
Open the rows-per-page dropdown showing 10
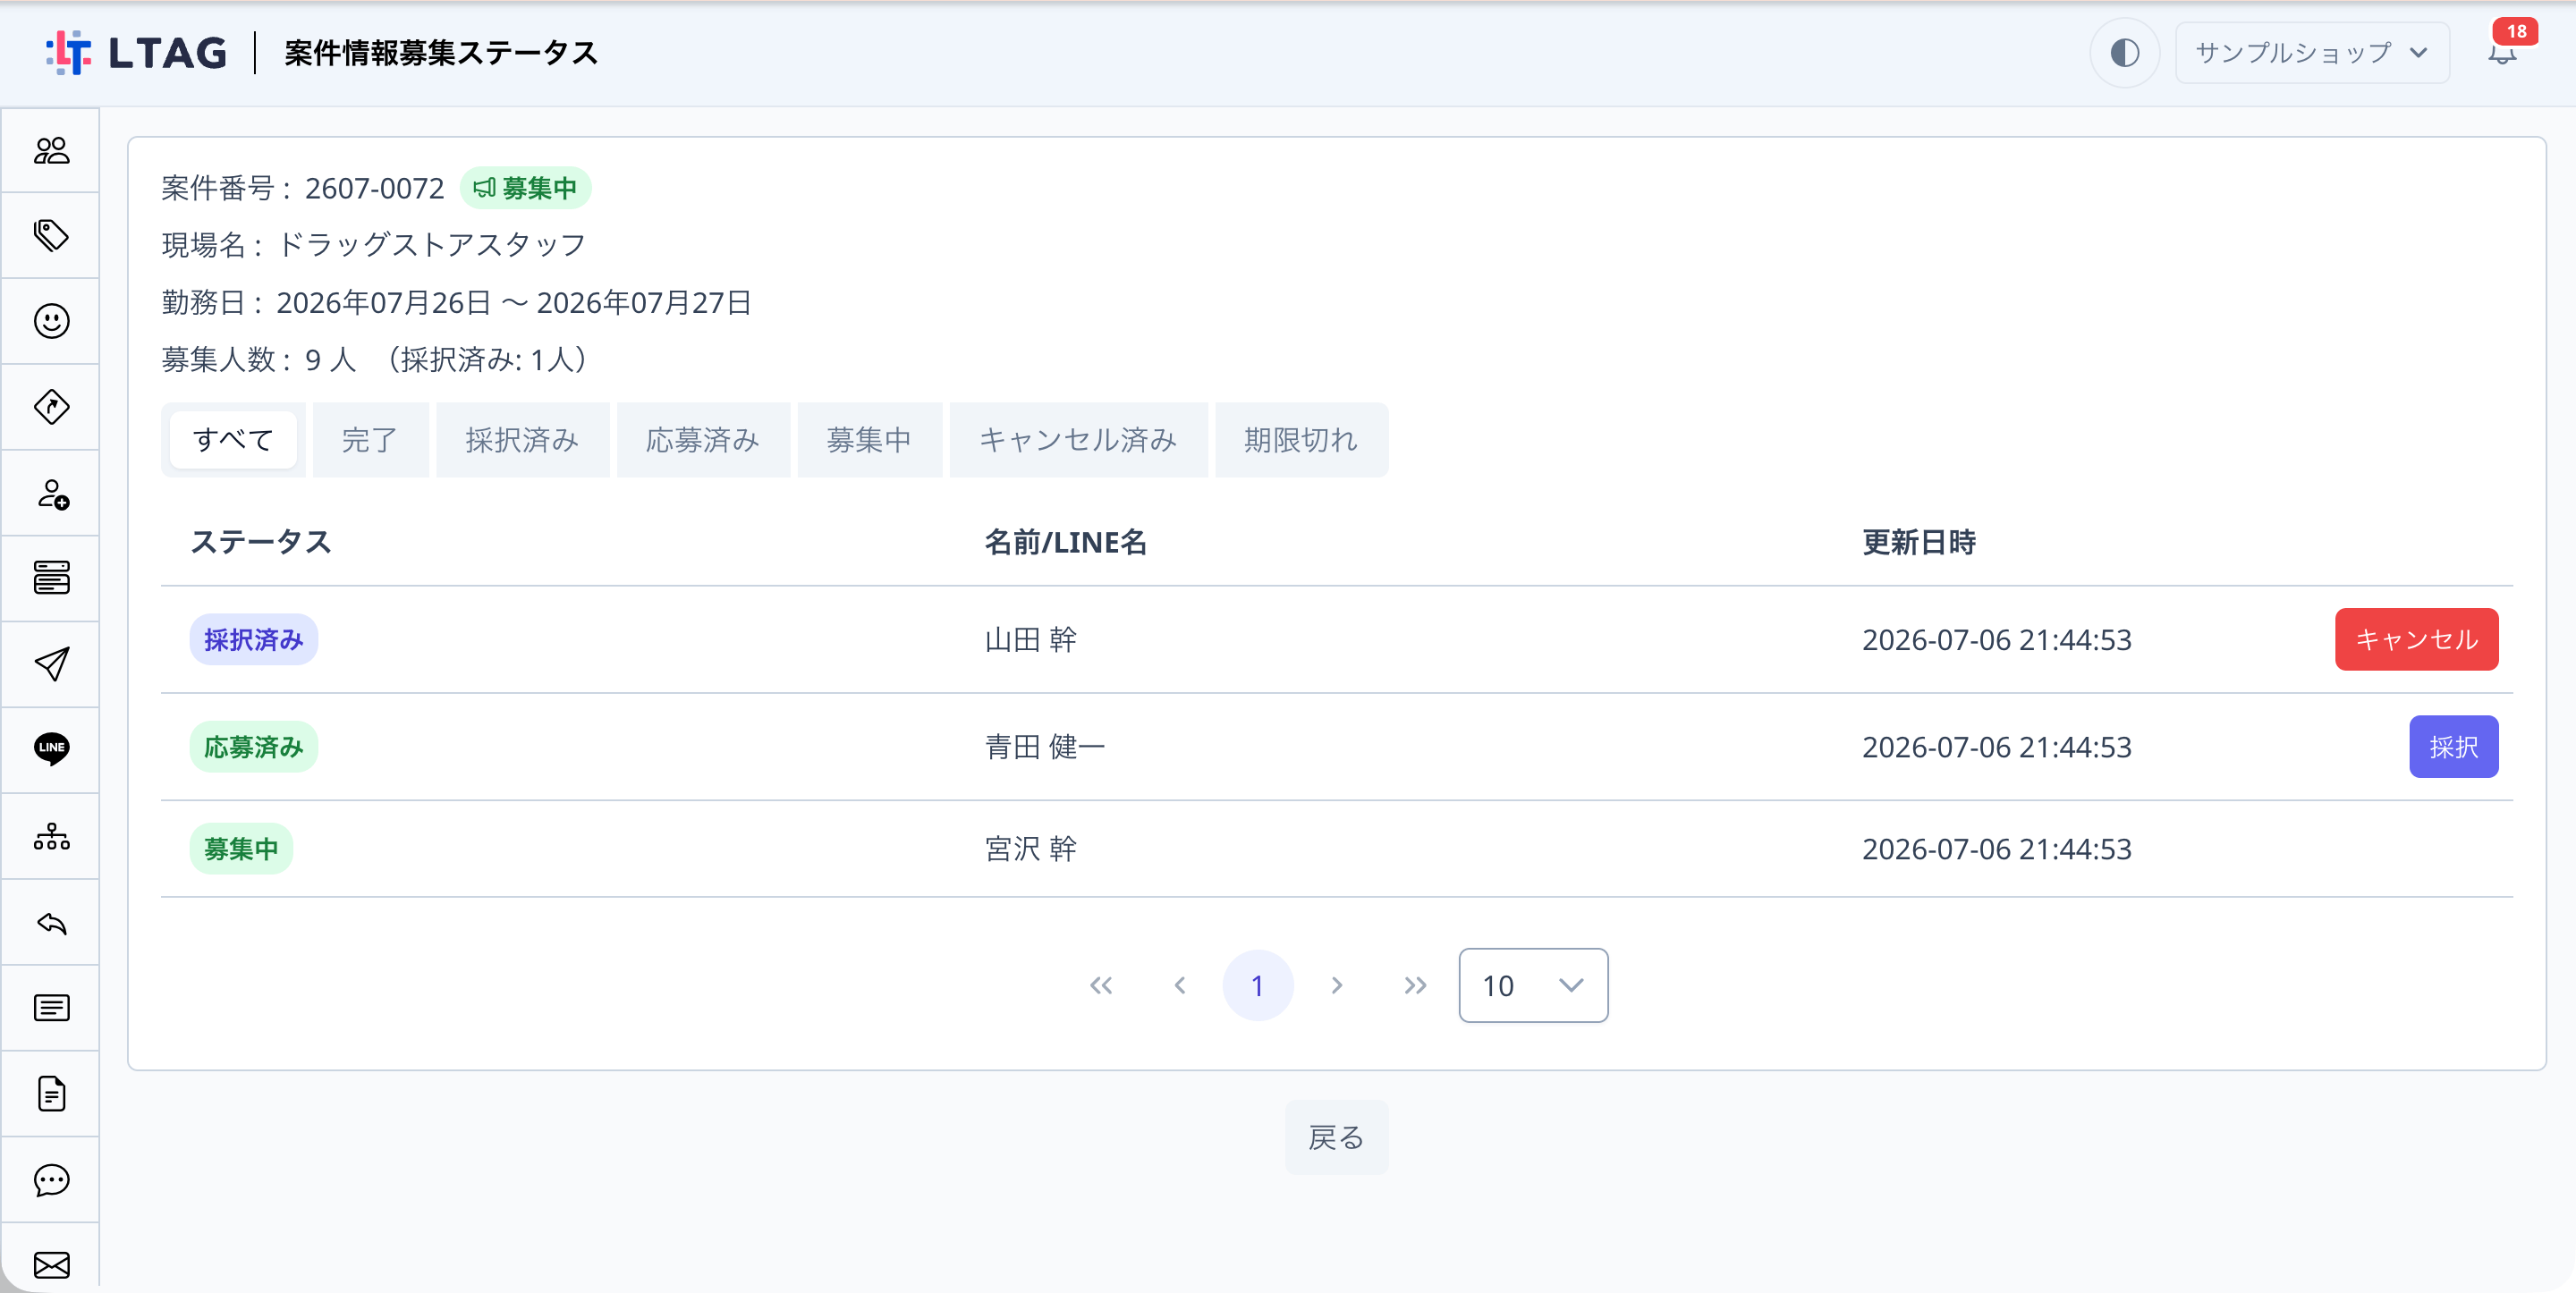tap(1533, 985)
